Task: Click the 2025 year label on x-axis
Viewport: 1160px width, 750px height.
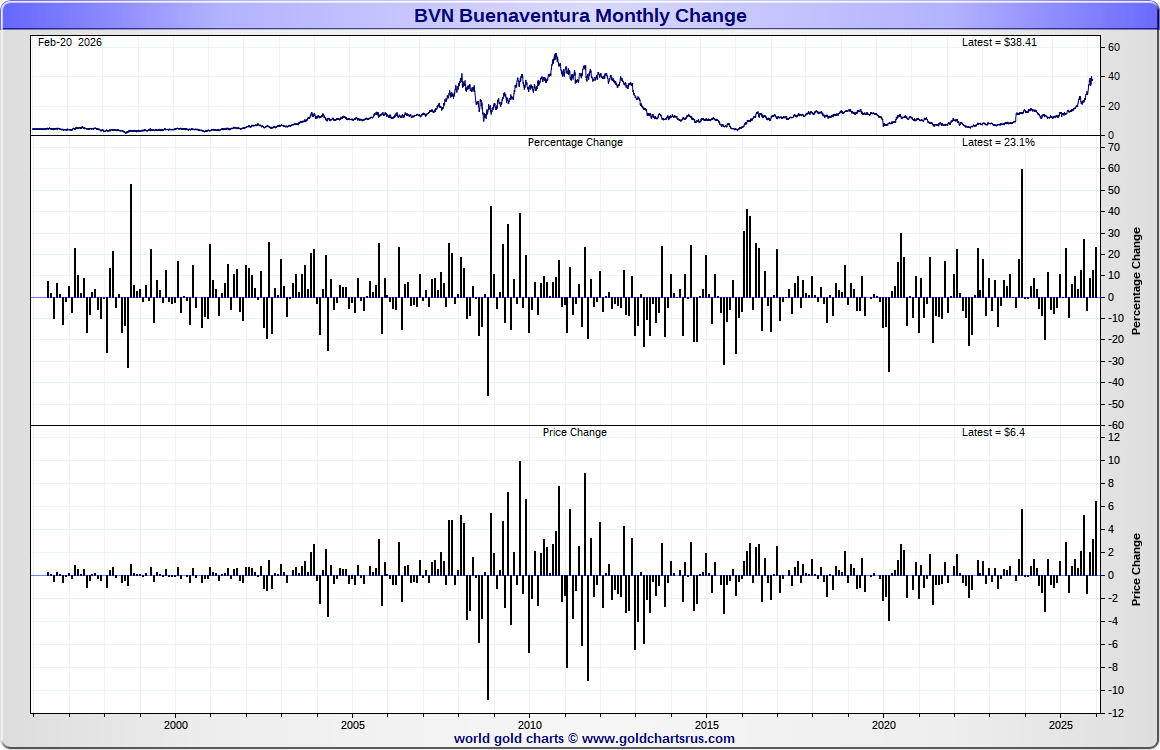Action: coord(1061,725)
